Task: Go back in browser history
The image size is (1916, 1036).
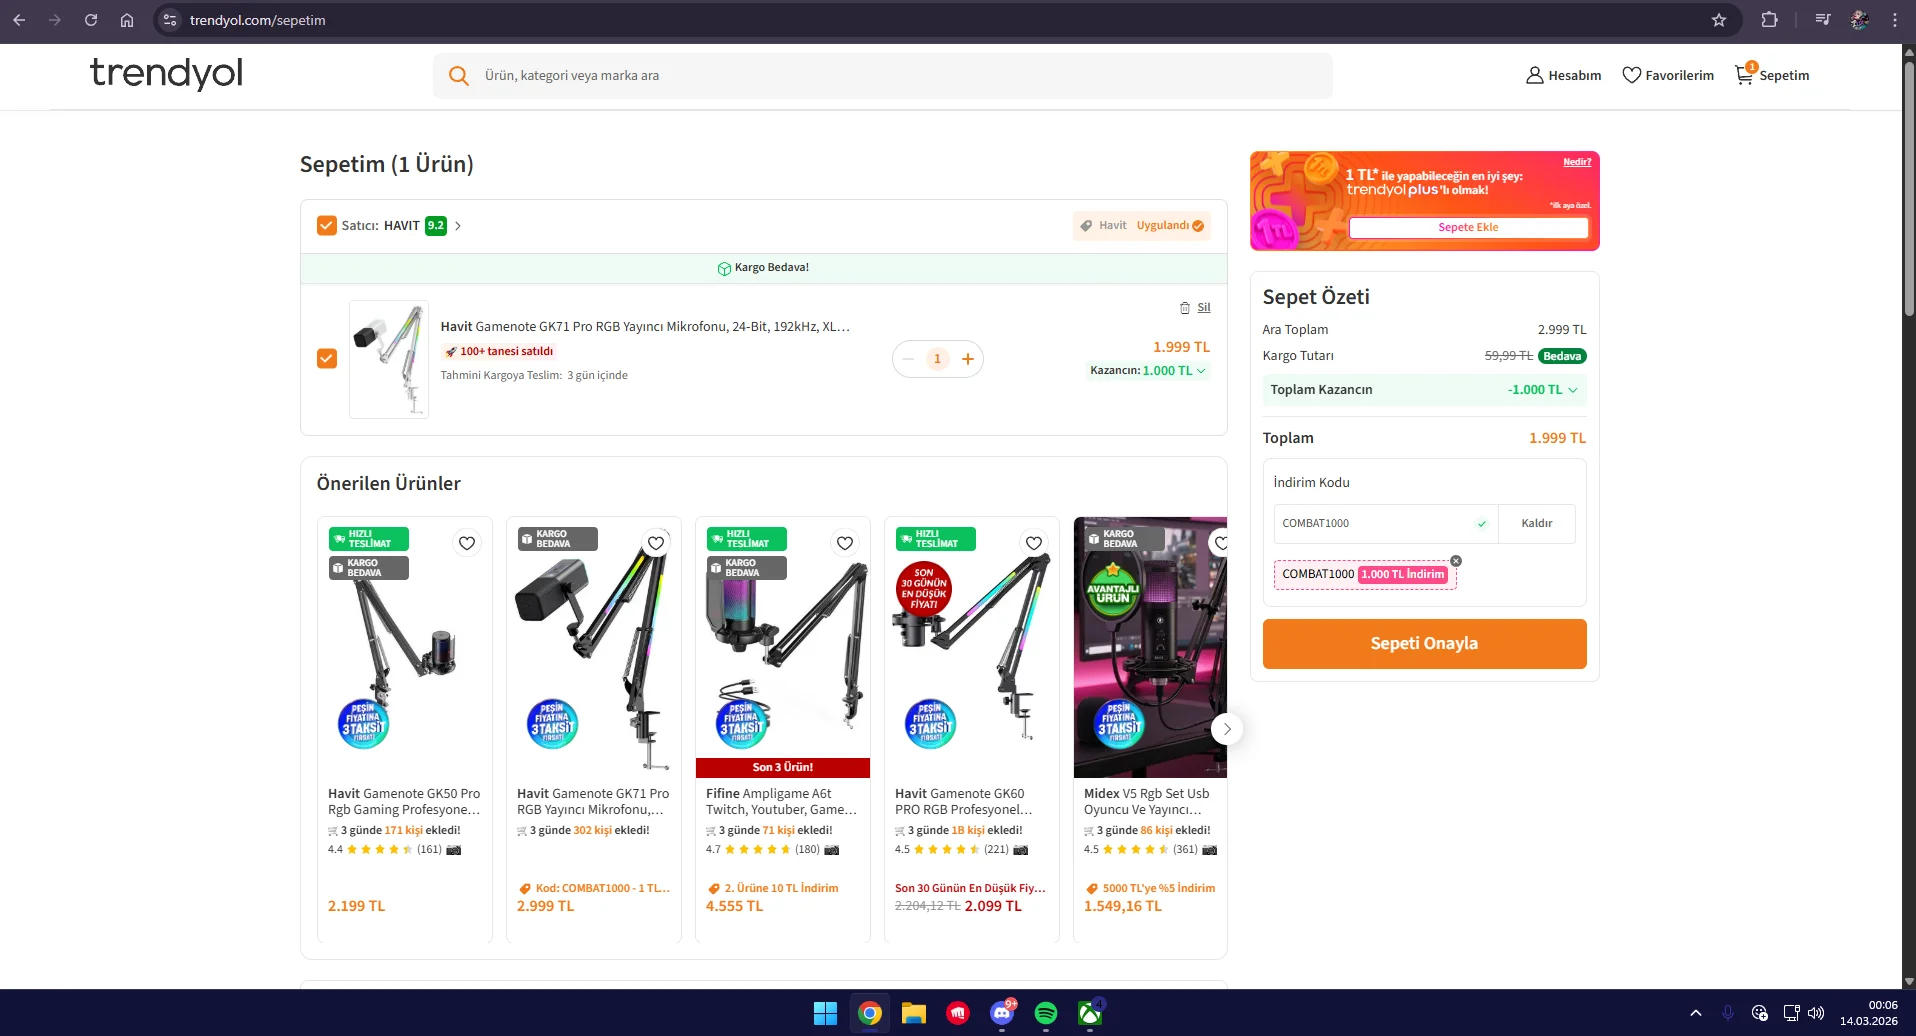Action: 19,20
